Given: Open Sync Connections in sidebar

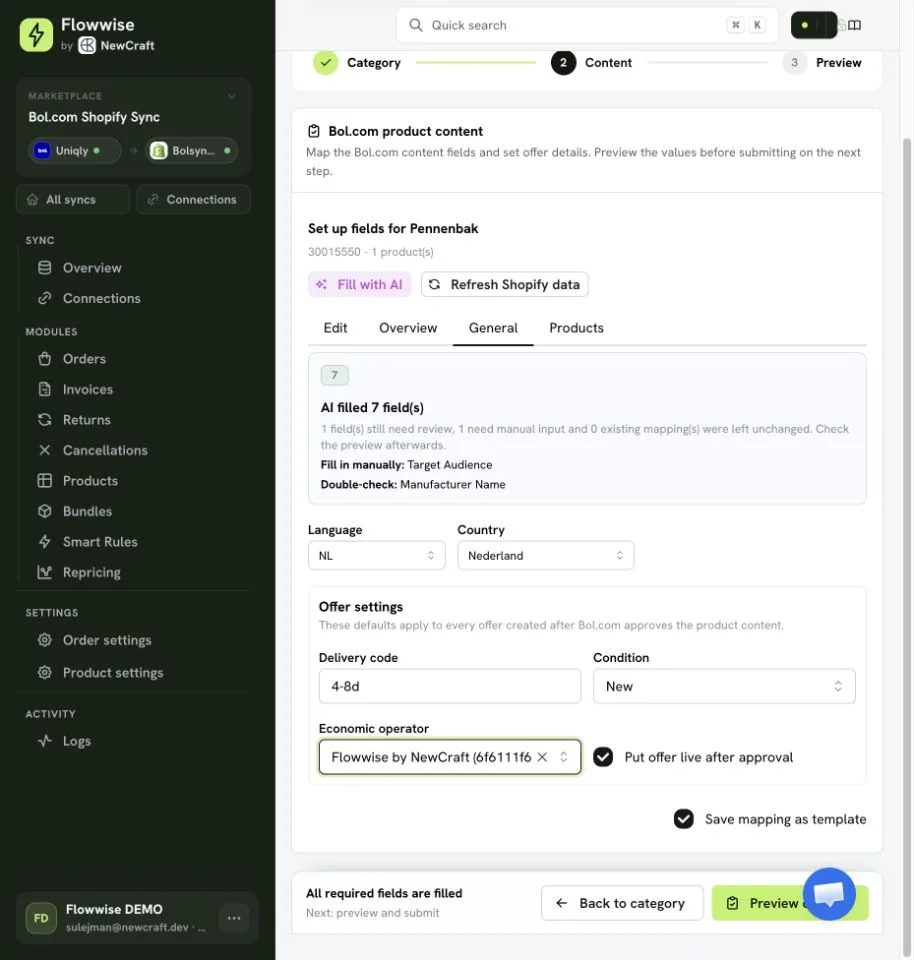Looking at the screenshot, I should click(x=102, y=298).
